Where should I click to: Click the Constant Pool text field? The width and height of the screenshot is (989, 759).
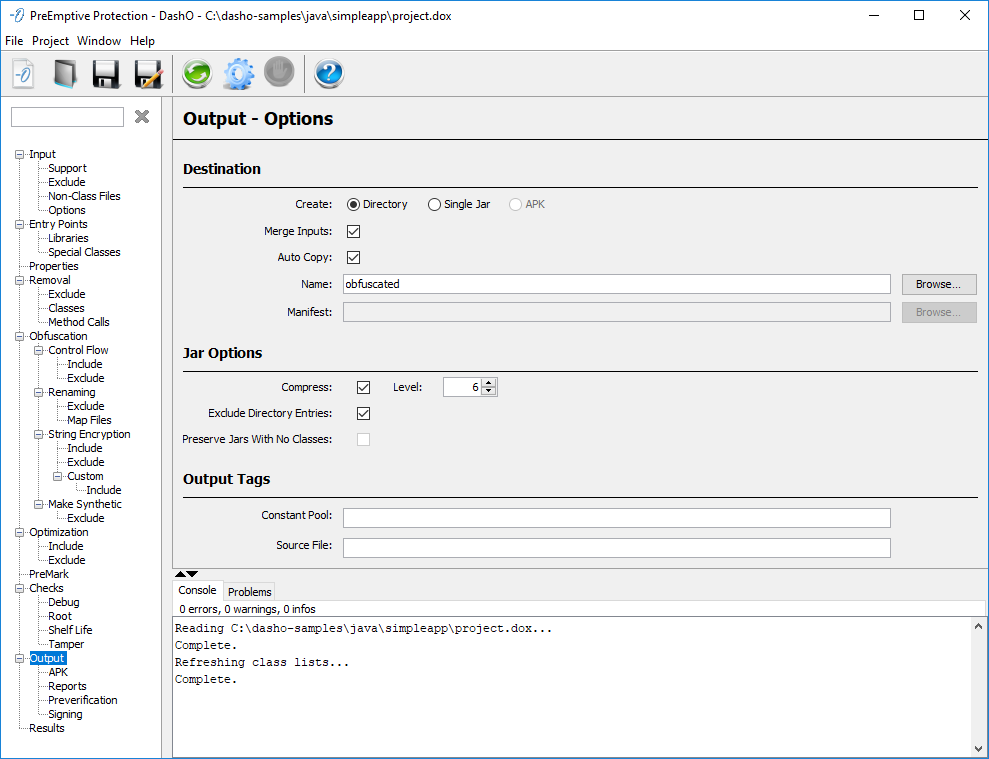(x=616, y=517)
